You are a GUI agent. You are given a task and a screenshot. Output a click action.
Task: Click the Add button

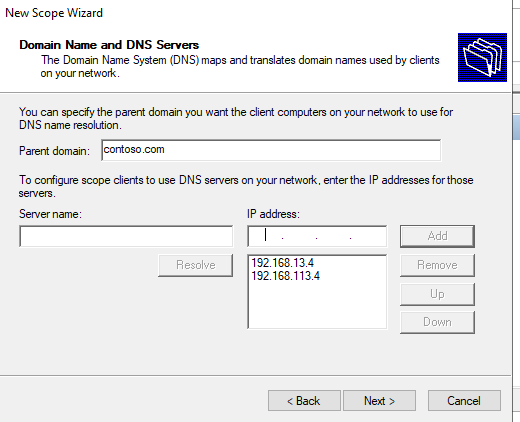click(437, 236)
